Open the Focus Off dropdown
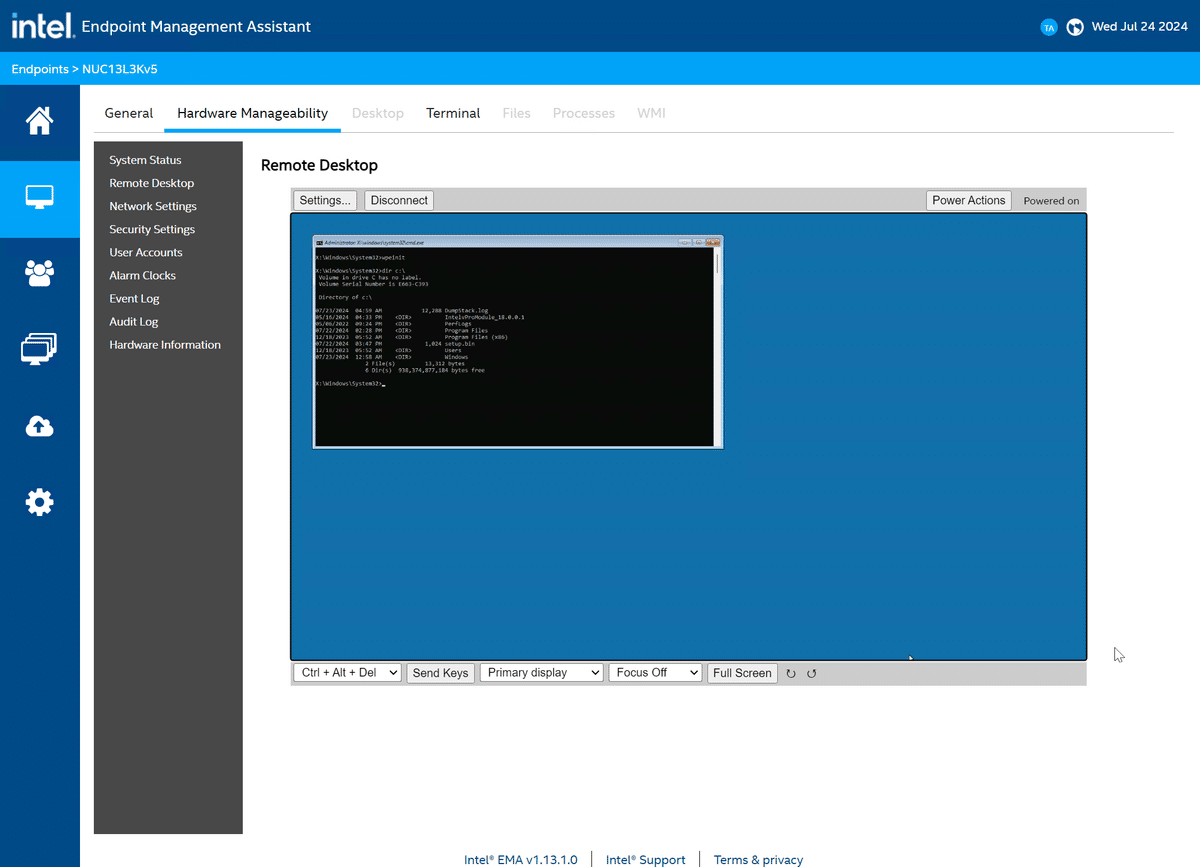 tap(656, 673)
